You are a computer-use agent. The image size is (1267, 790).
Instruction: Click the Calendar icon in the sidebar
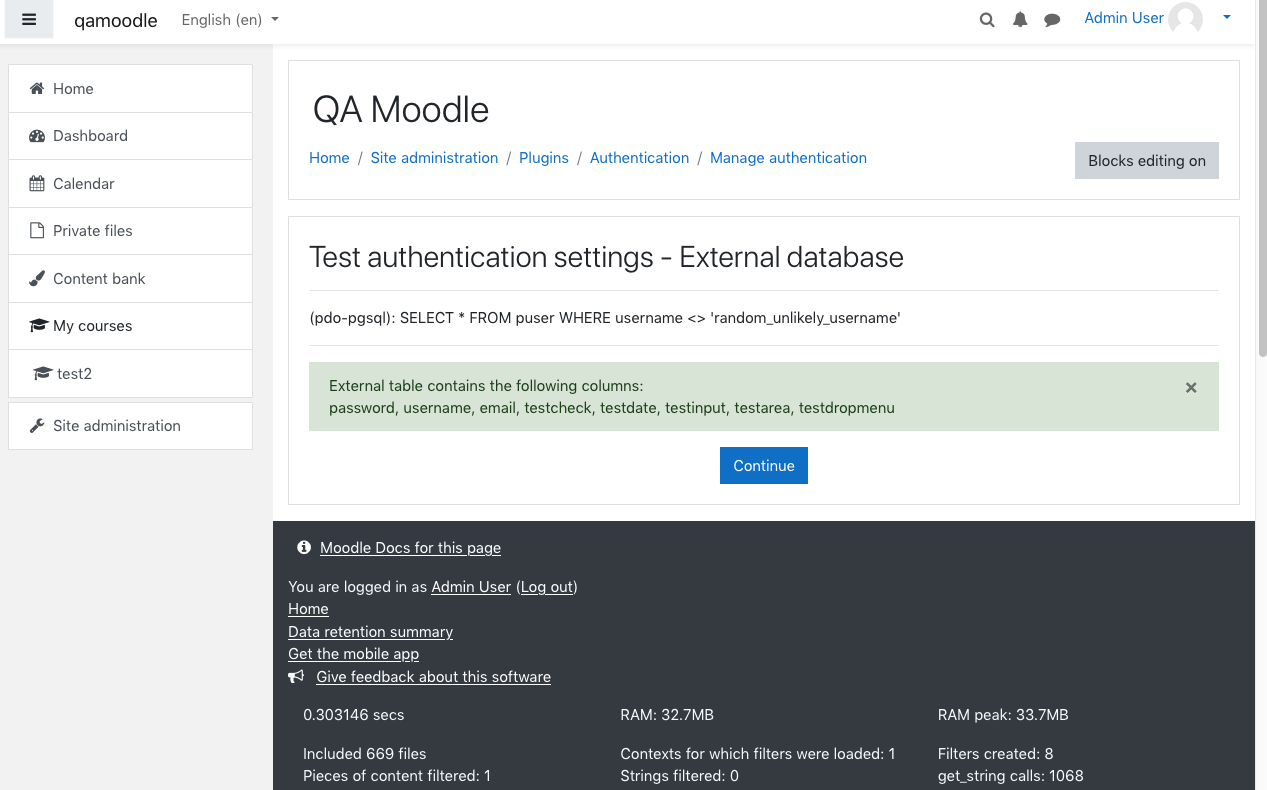(x=37, y=184)
